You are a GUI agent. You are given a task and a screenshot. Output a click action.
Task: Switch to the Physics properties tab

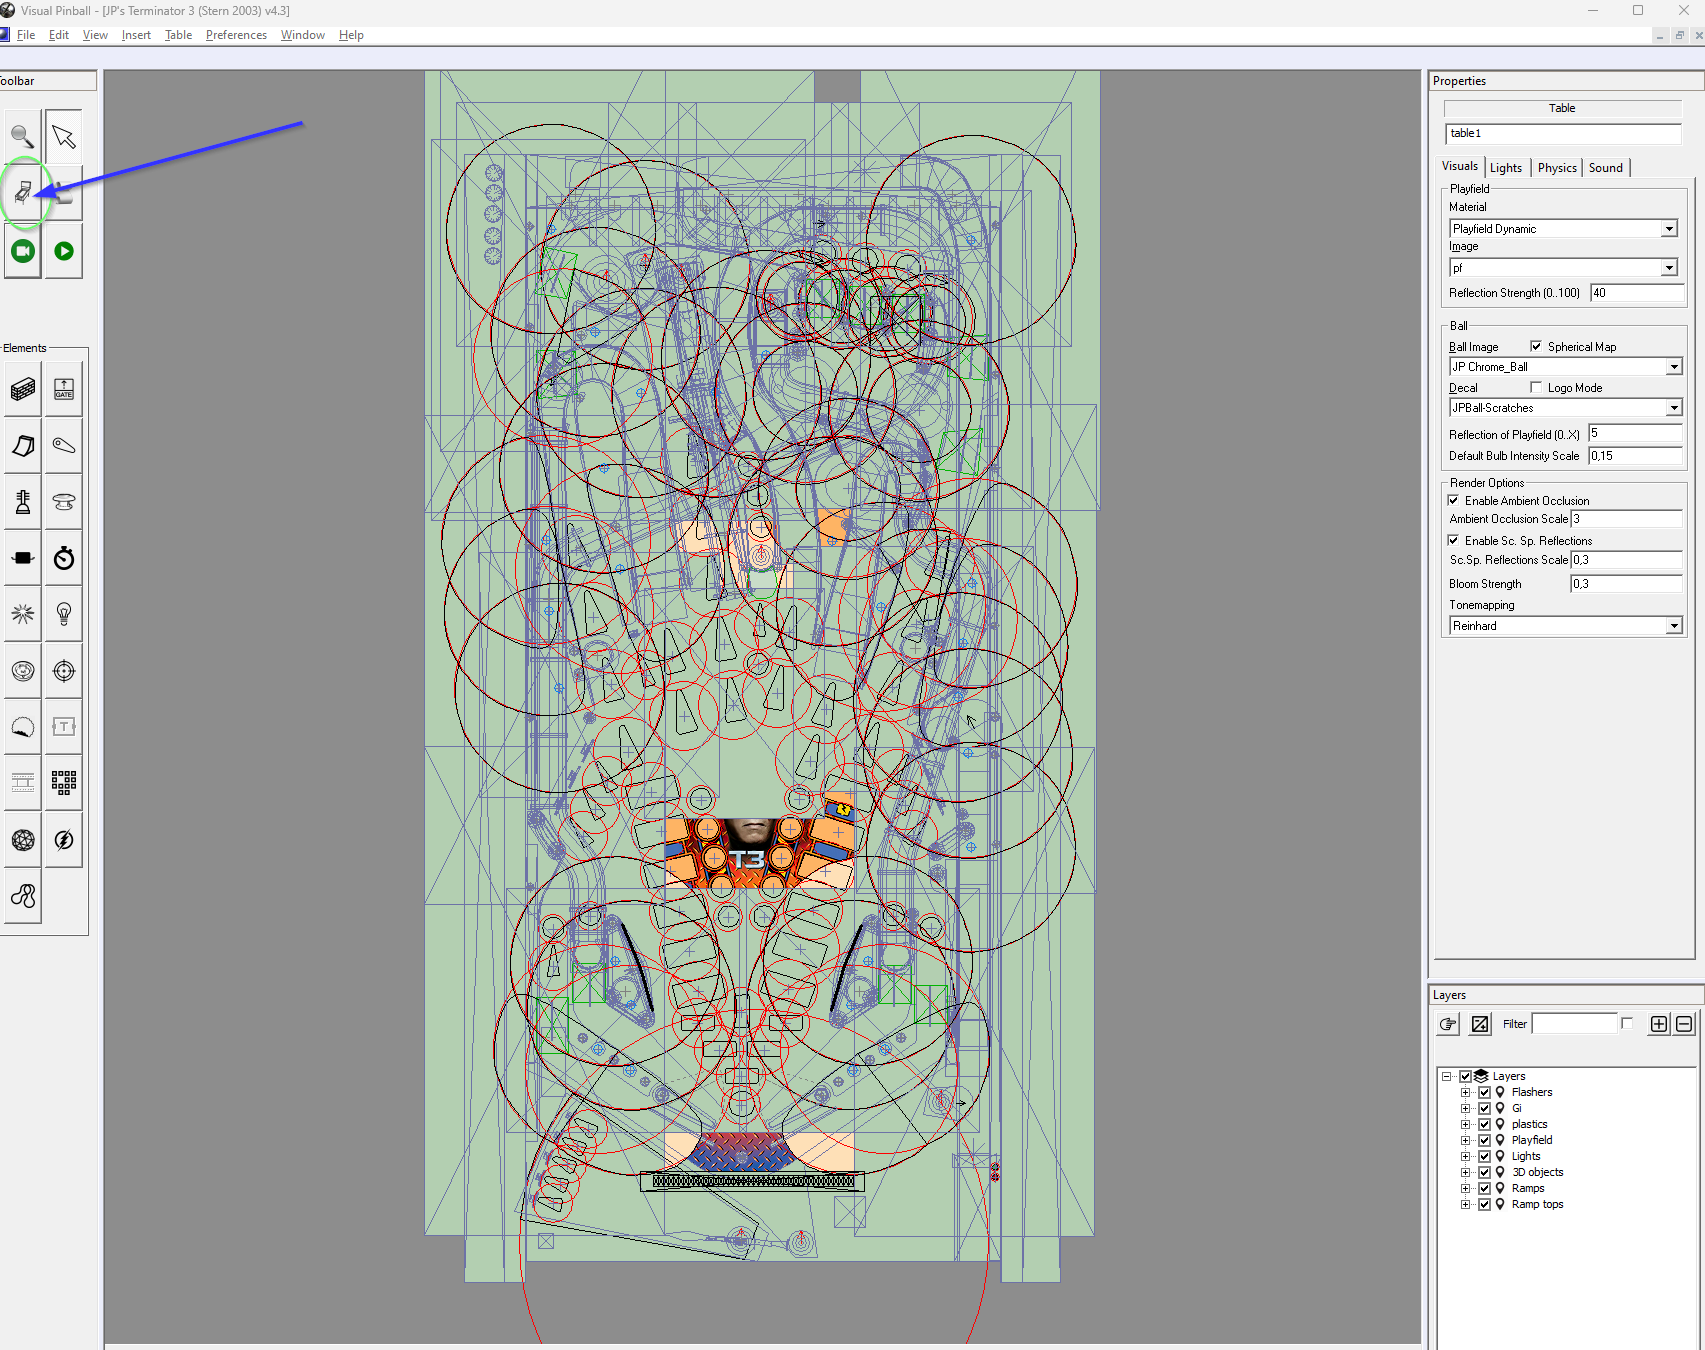pyautogui.click(x=1557, y=168)
